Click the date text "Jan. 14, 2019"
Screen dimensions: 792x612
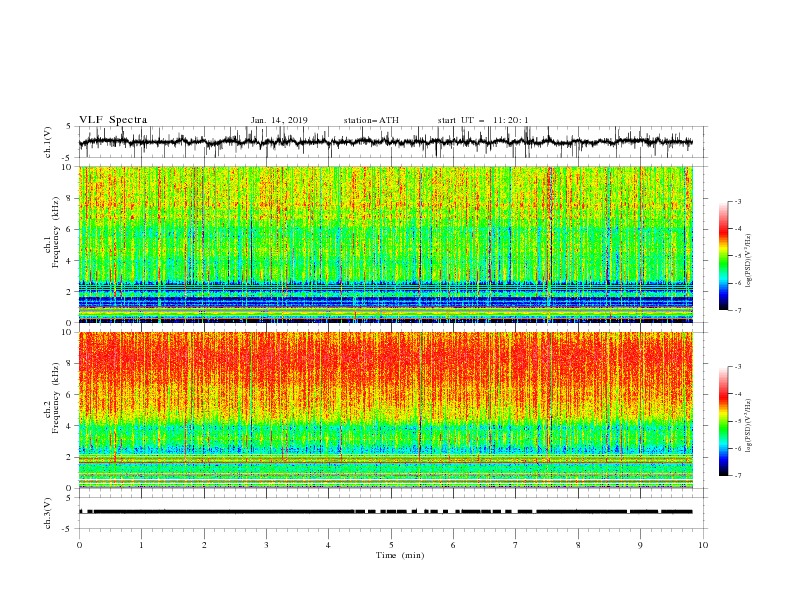(279, 120)
